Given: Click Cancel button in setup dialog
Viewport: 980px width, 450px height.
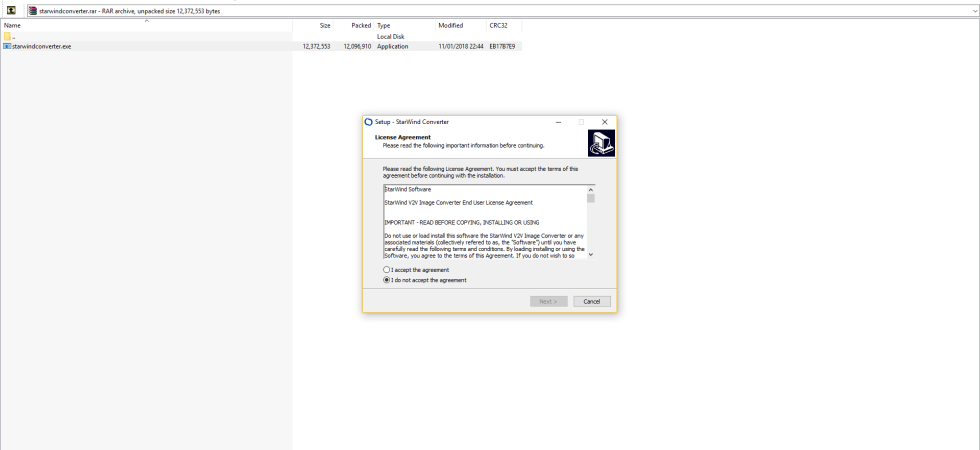Looking at the screenshot, I should click(x=592, y=301).
